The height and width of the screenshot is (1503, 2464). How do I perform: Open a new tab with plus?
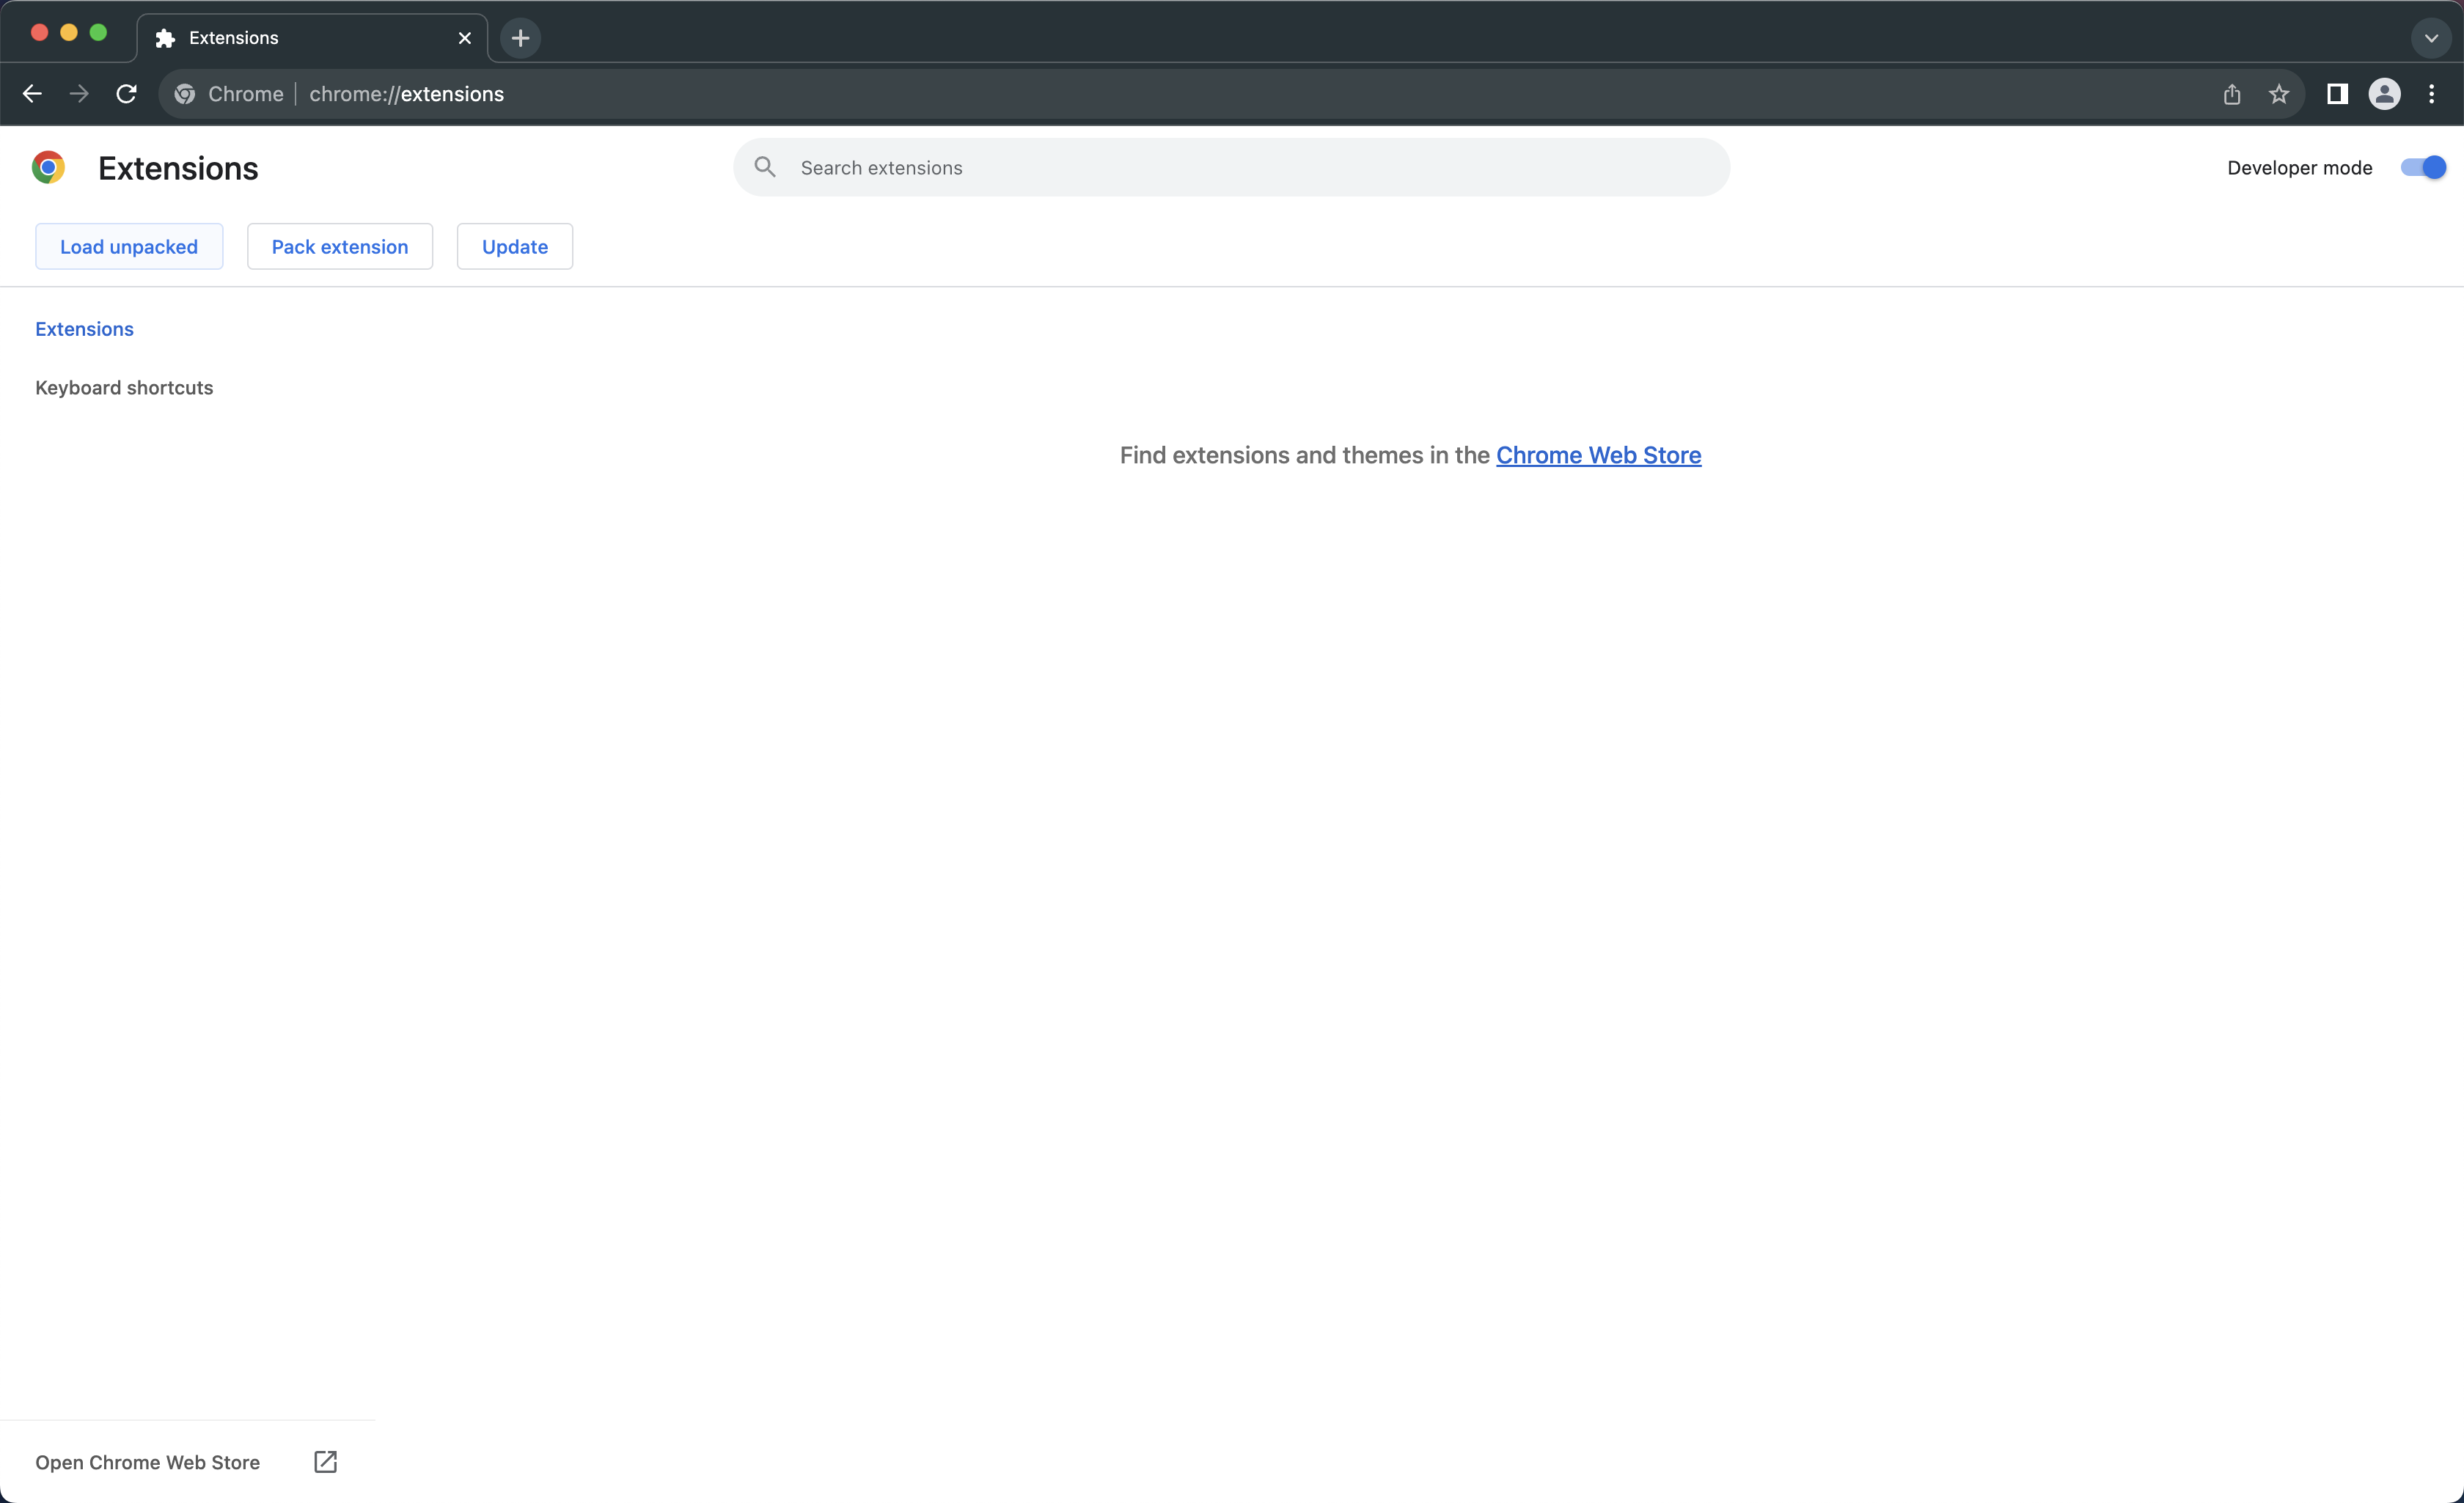point(520,38)
